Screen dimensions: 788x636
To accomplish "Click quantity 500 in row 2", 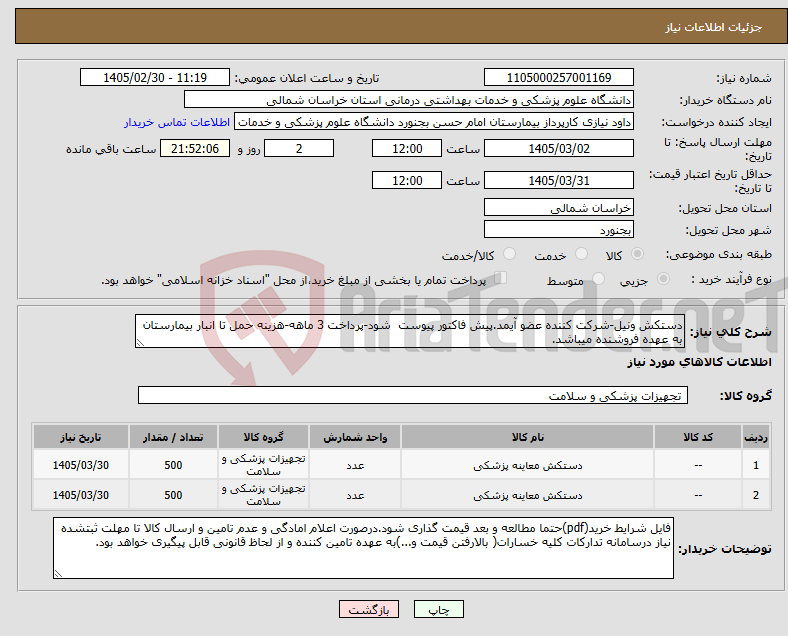I will [173, 495].
